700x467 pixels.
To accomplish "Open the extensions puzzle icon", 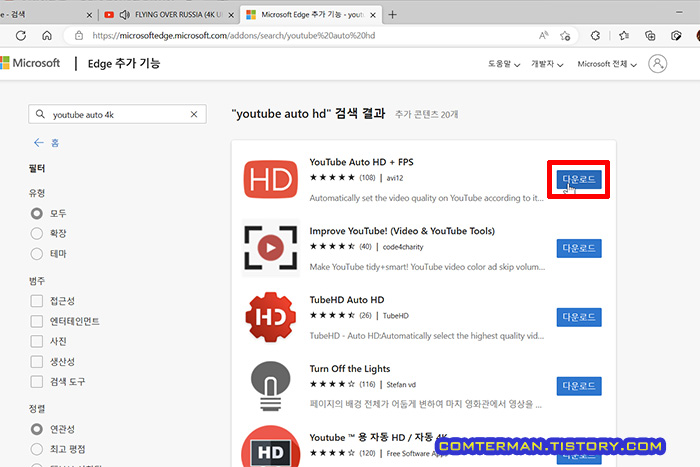I will click(595, 36).
